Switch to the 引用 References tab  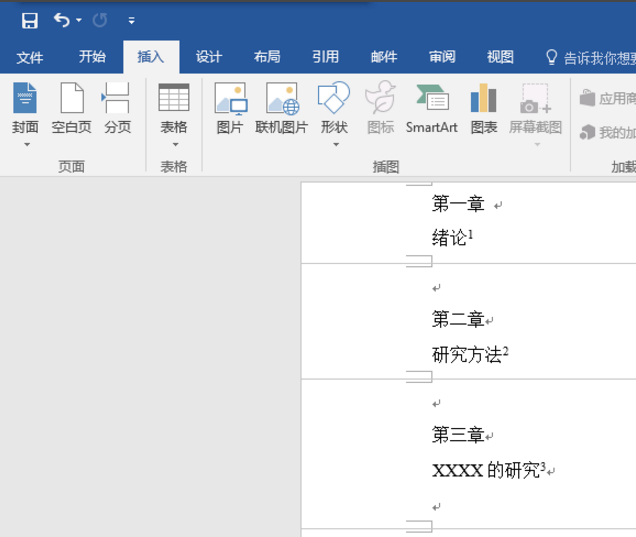pos(325,57)
